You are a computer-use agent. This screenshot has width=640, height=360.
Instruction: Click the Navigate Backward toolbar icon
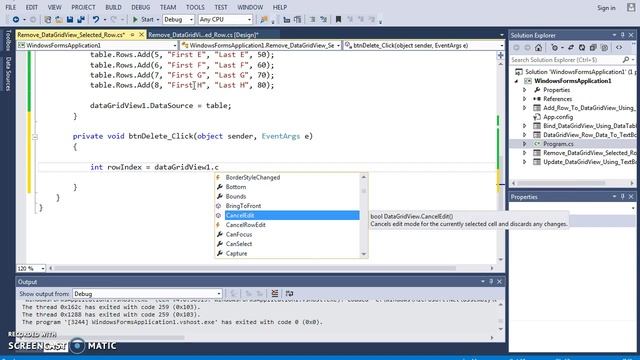[x=16, y=19]
